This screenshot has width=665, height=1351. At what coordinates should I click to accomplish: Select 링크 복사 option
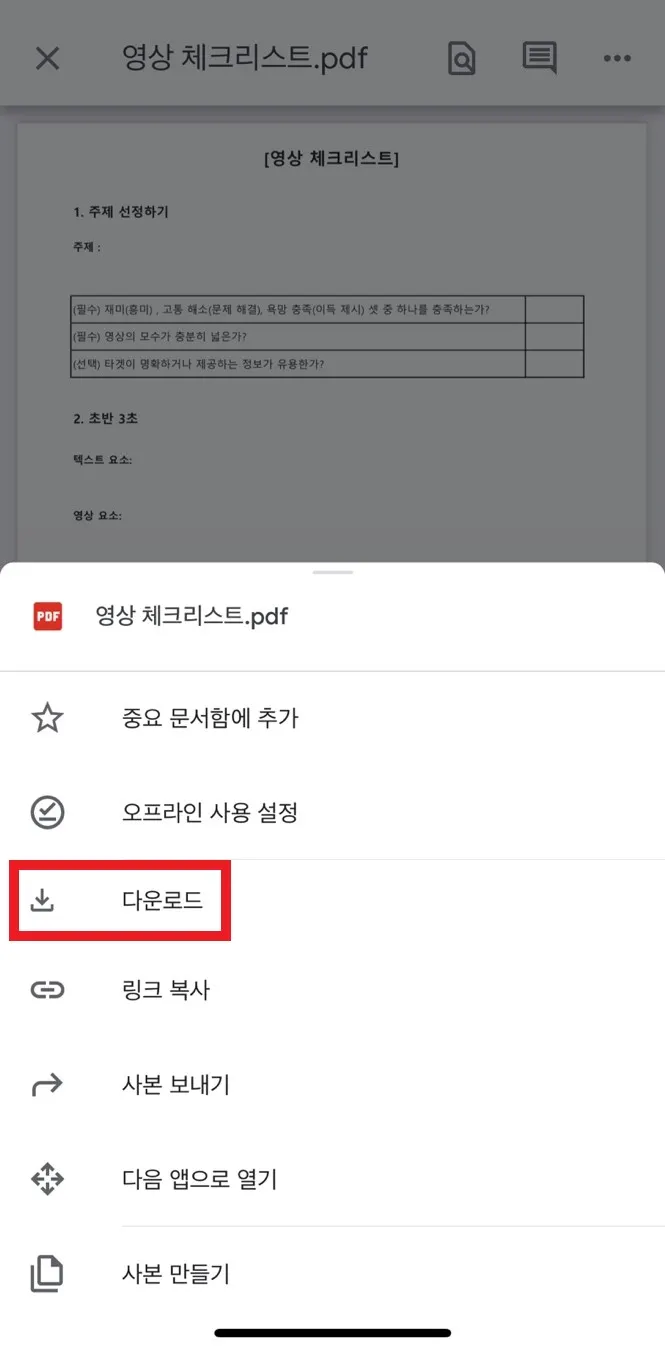(332, 990)
